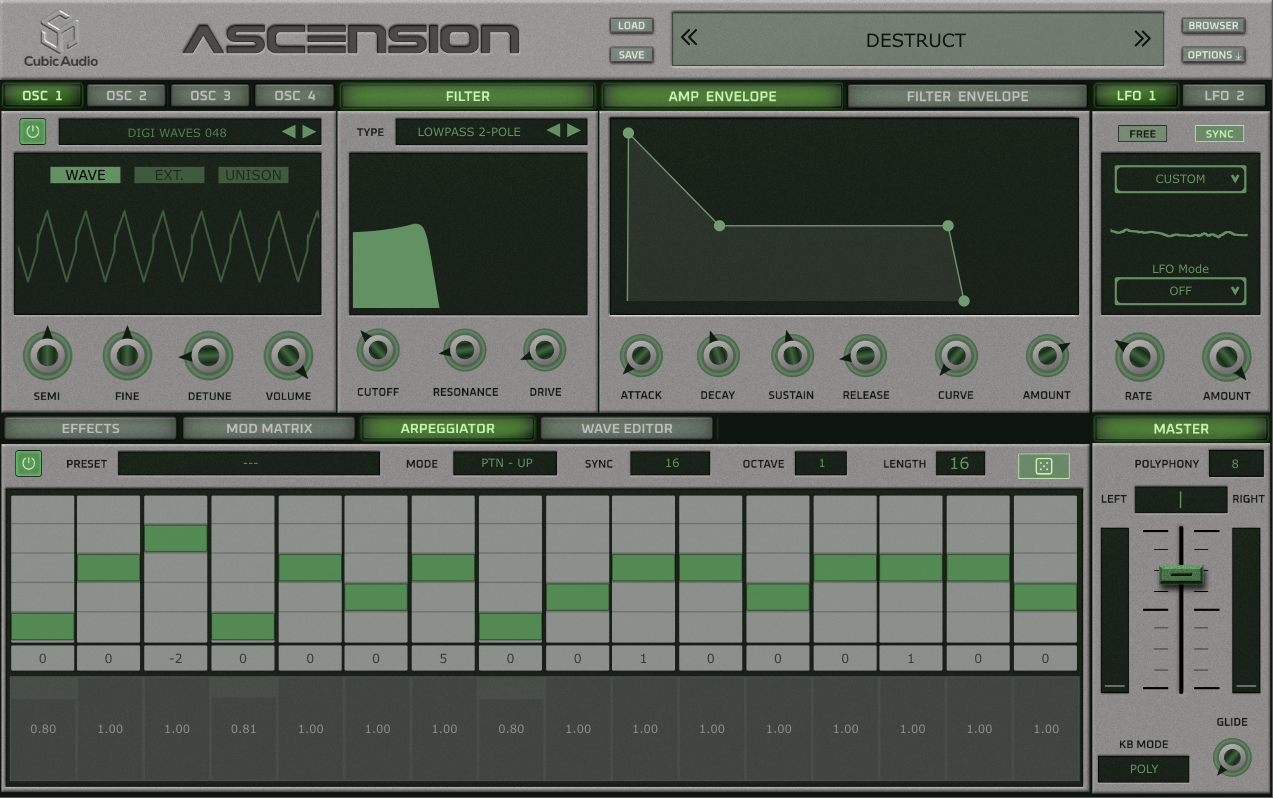Open the arpeggiator OCTAVE value selector
Screen dimensions: 1273x798
click(821, 463)
